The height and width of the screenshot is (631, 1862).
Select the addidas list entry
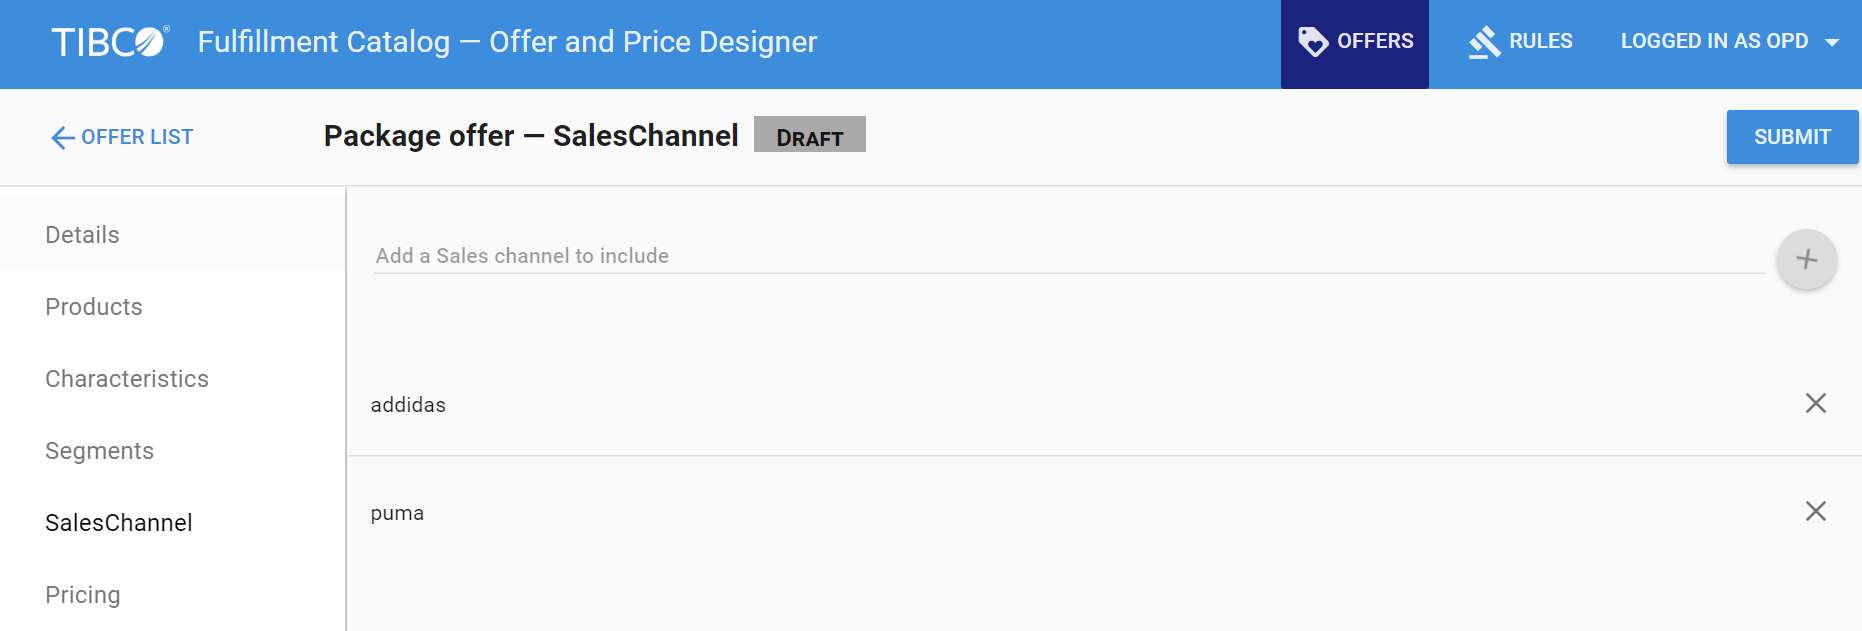pyautogui.click(x=409, y=405)
